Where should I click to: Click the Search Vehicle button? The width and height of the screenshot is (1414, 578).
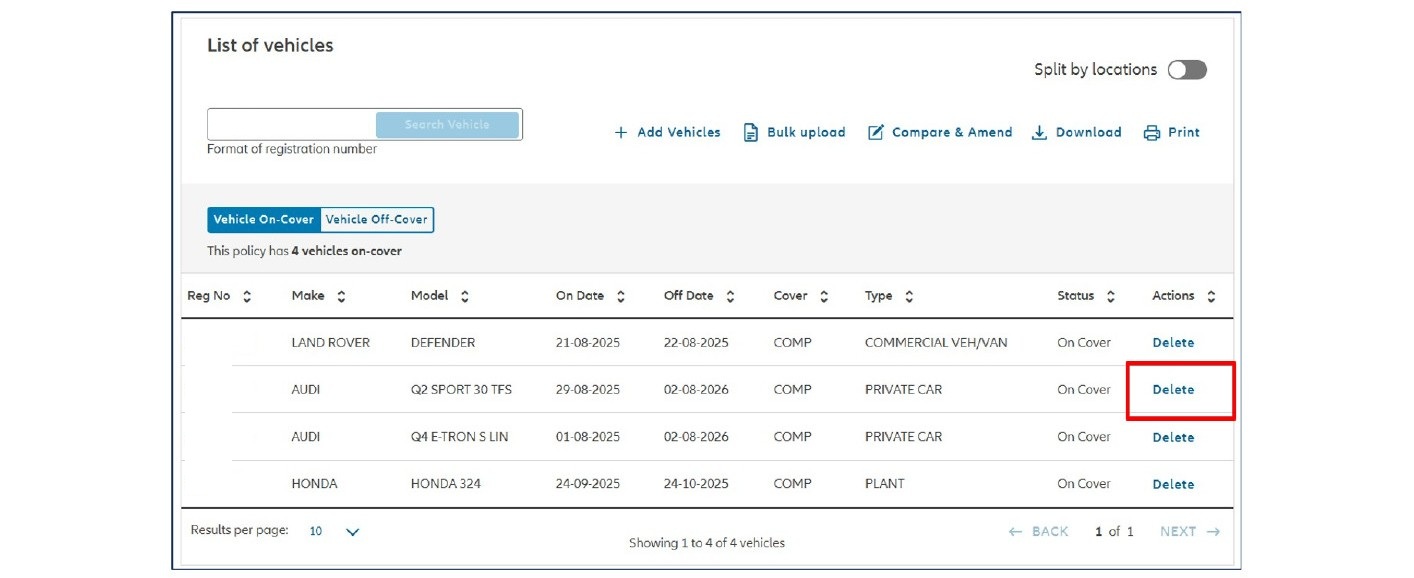(x=447, y=125)
